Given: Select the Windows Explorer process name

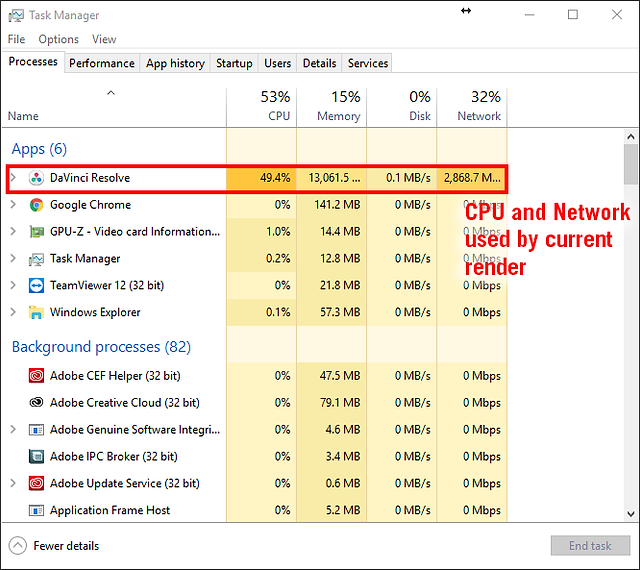Looking at the screenshot, I should (x=95, y=312).
